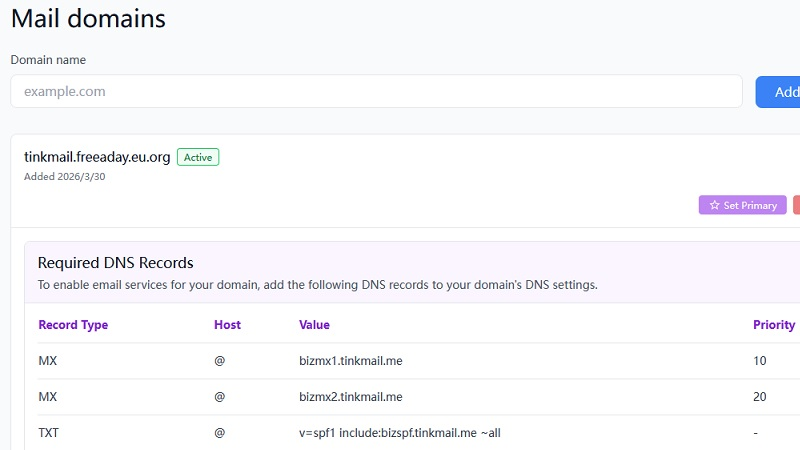Click the Record Type column header
The image size is (800, 450).
coord(73,325)
